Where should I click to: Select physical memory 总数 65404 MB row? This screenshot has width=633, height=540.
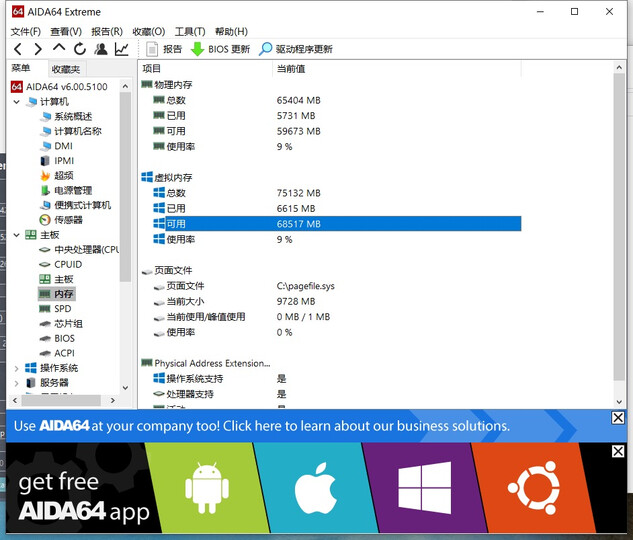tap(331, 100)
